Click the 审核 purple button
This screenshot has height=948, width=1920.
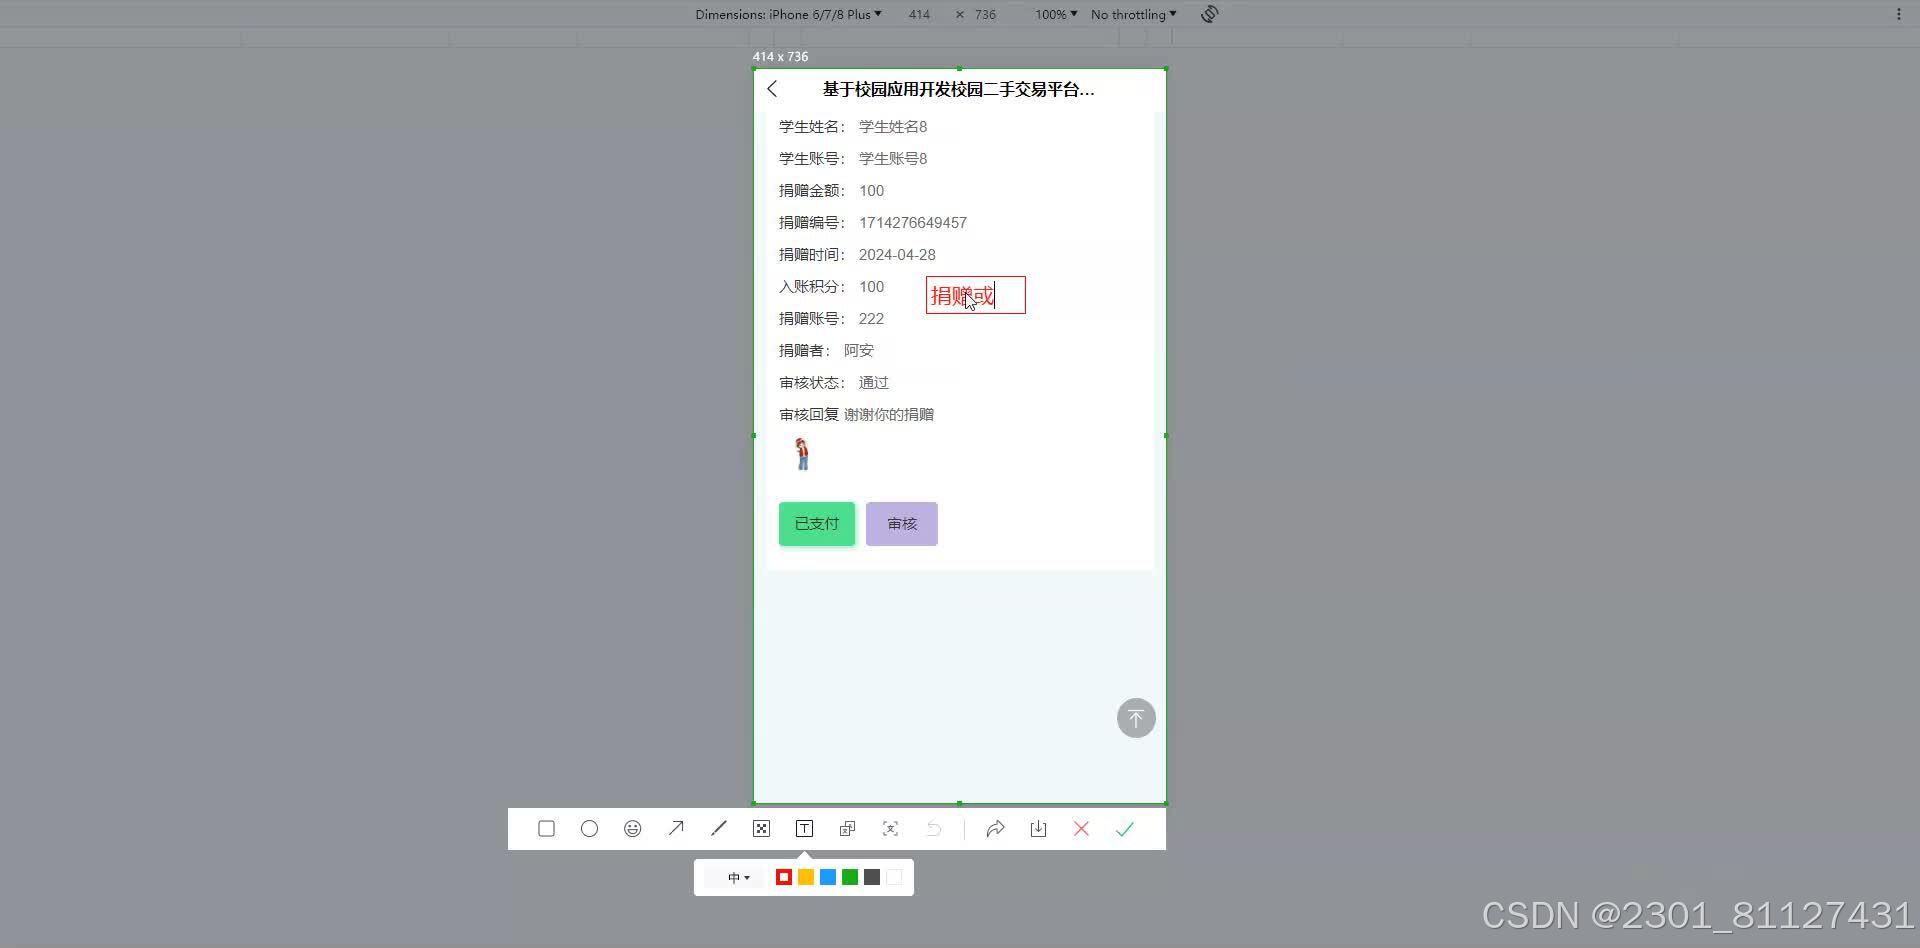pyautogui.click(x=902, y=524)
